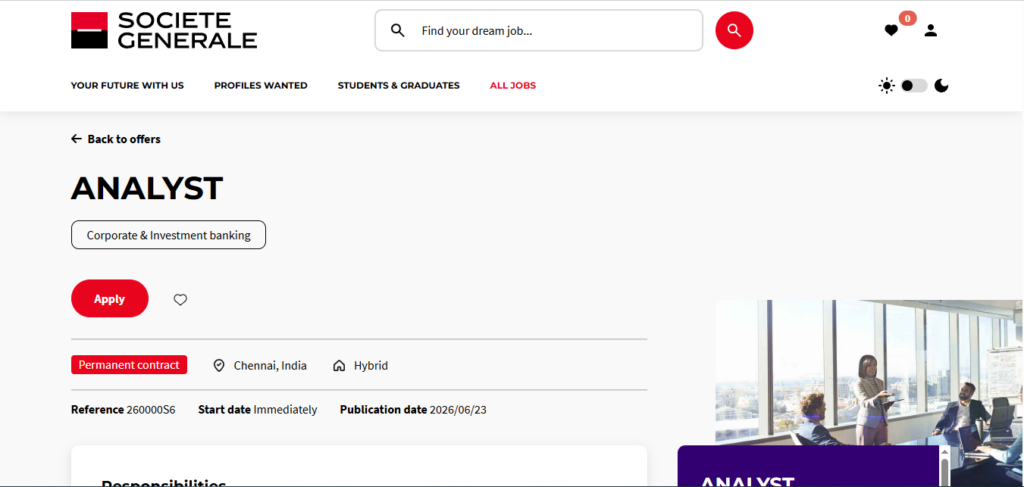Image resolution: width=1024 pixels, height=487 pixels.
Task: Click the magnifier icon inside search field
Action: pyautogui.click(x=398, y=30)
